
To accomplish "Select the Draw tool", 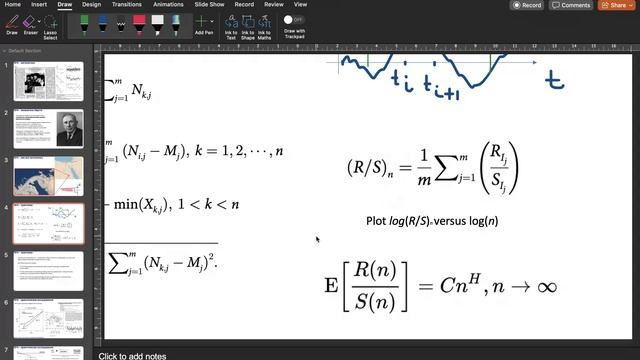I will (x=12, y=25).
